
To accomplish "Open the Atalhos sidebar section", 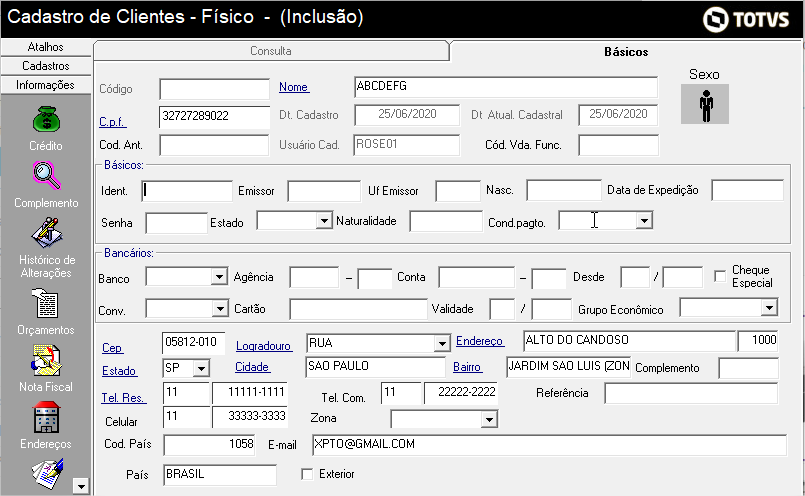I will [x=46, y=47].
